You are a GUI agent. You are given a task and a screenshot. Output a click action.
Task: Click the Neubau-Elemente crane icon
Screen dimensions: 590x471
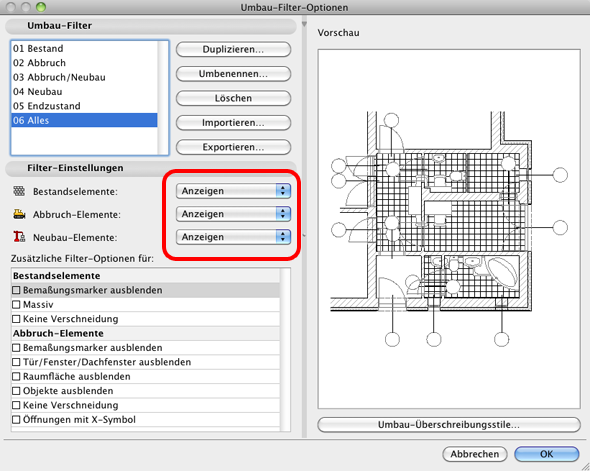19,237
